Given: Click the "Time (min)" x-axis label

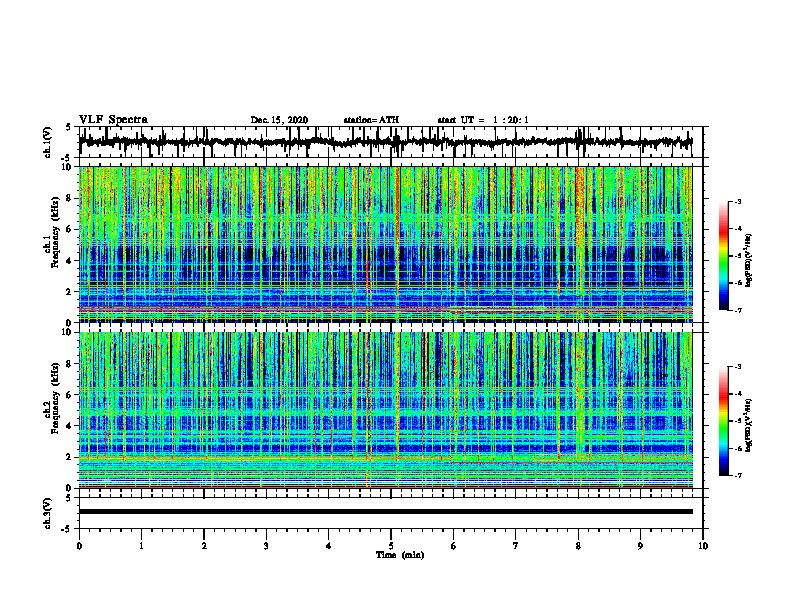Looking at the screenshot, I should (400, 555).
